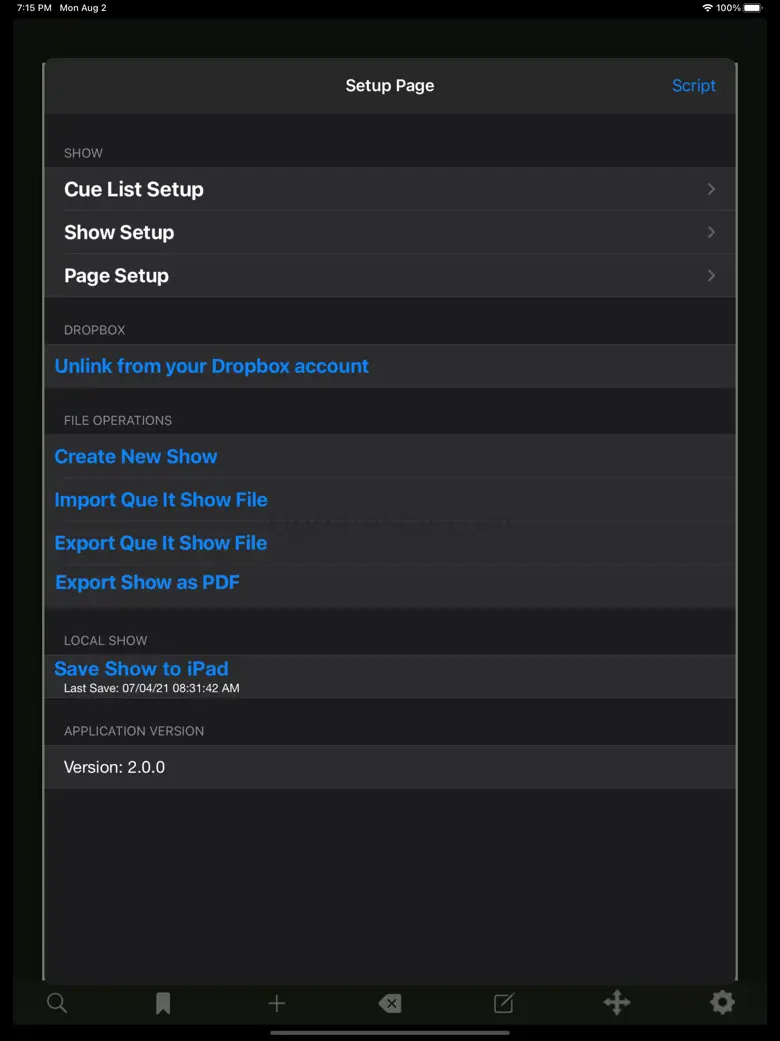780x1041 pixels.
Task: Tap the search magnifier icon
Action: pyautogui.click(x=57, y=1003)
